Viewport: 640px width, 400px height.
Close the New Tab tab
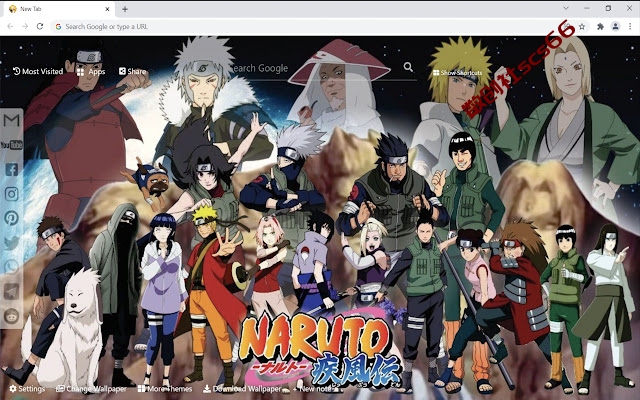tap(108, 9)
